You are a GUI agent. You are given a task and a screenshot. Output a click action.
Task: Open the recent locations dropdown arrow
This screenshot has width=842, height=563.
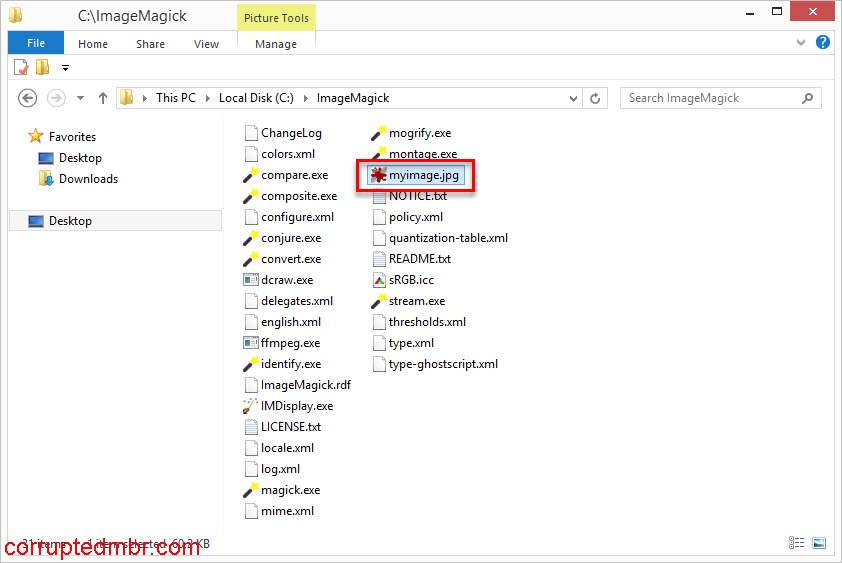pyautogui.click(x=79, y=98)
